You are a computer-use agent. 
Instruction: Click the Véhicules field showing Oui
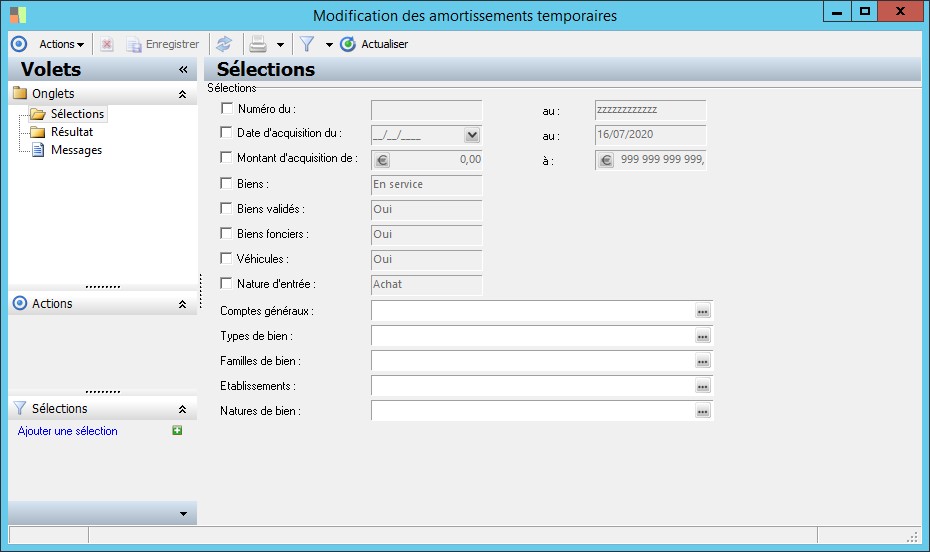(x=426, y=260)
